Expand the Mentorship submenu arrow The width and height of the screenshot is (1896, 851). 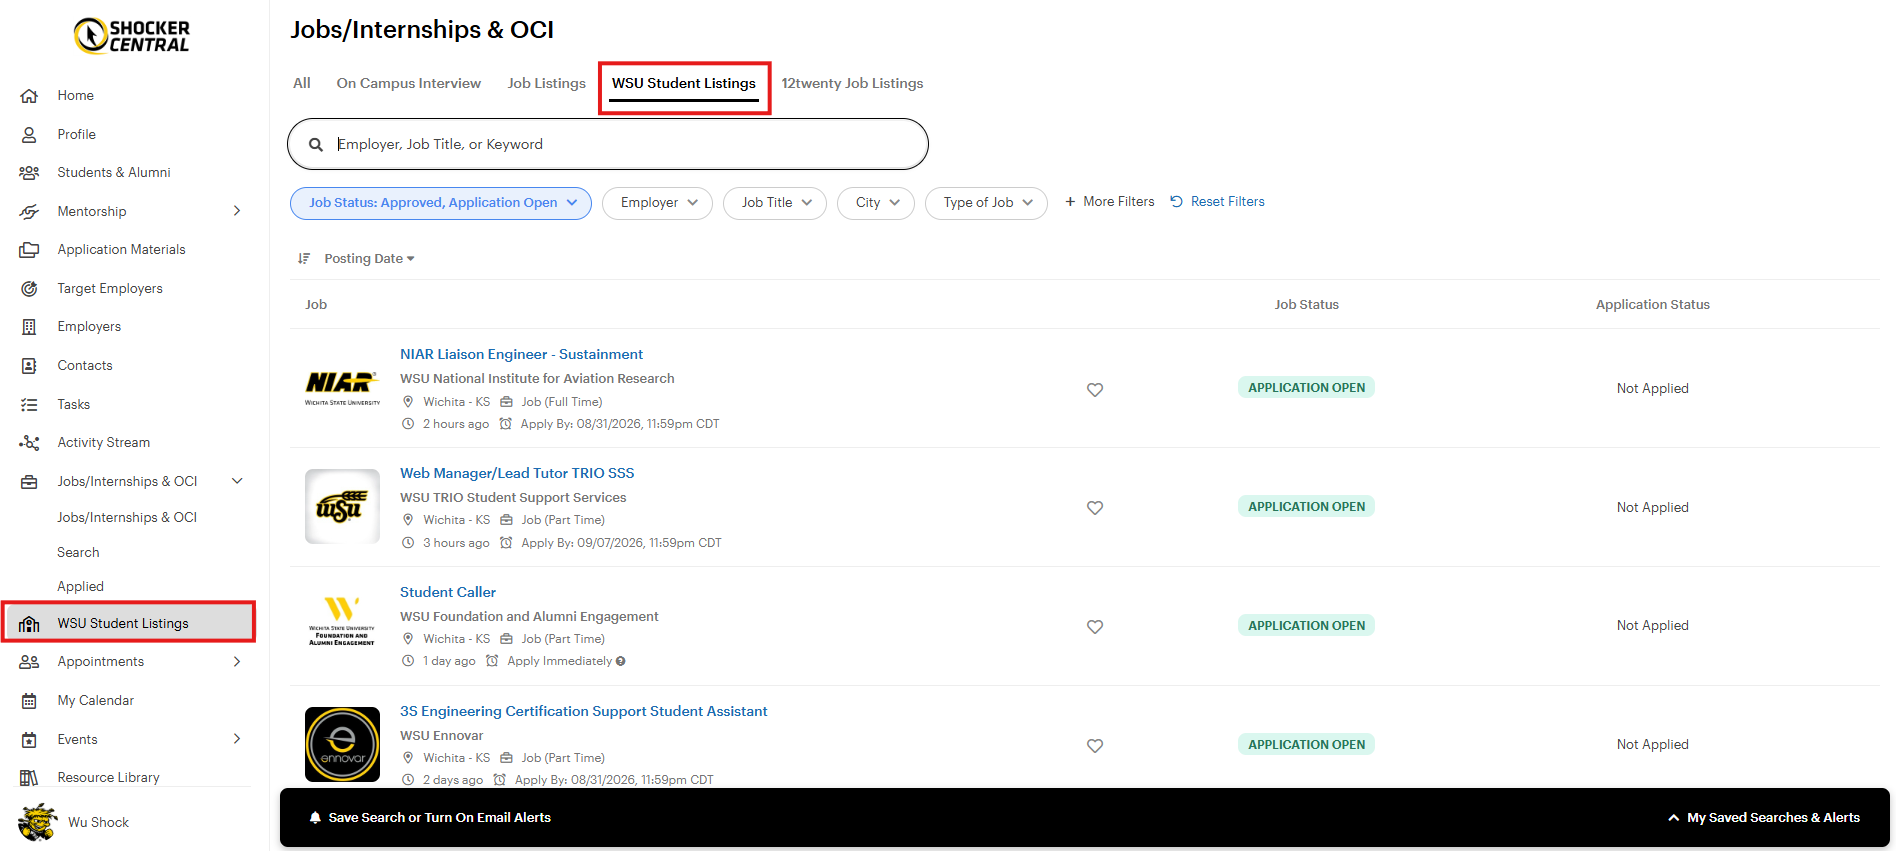(x=237, y=211)
